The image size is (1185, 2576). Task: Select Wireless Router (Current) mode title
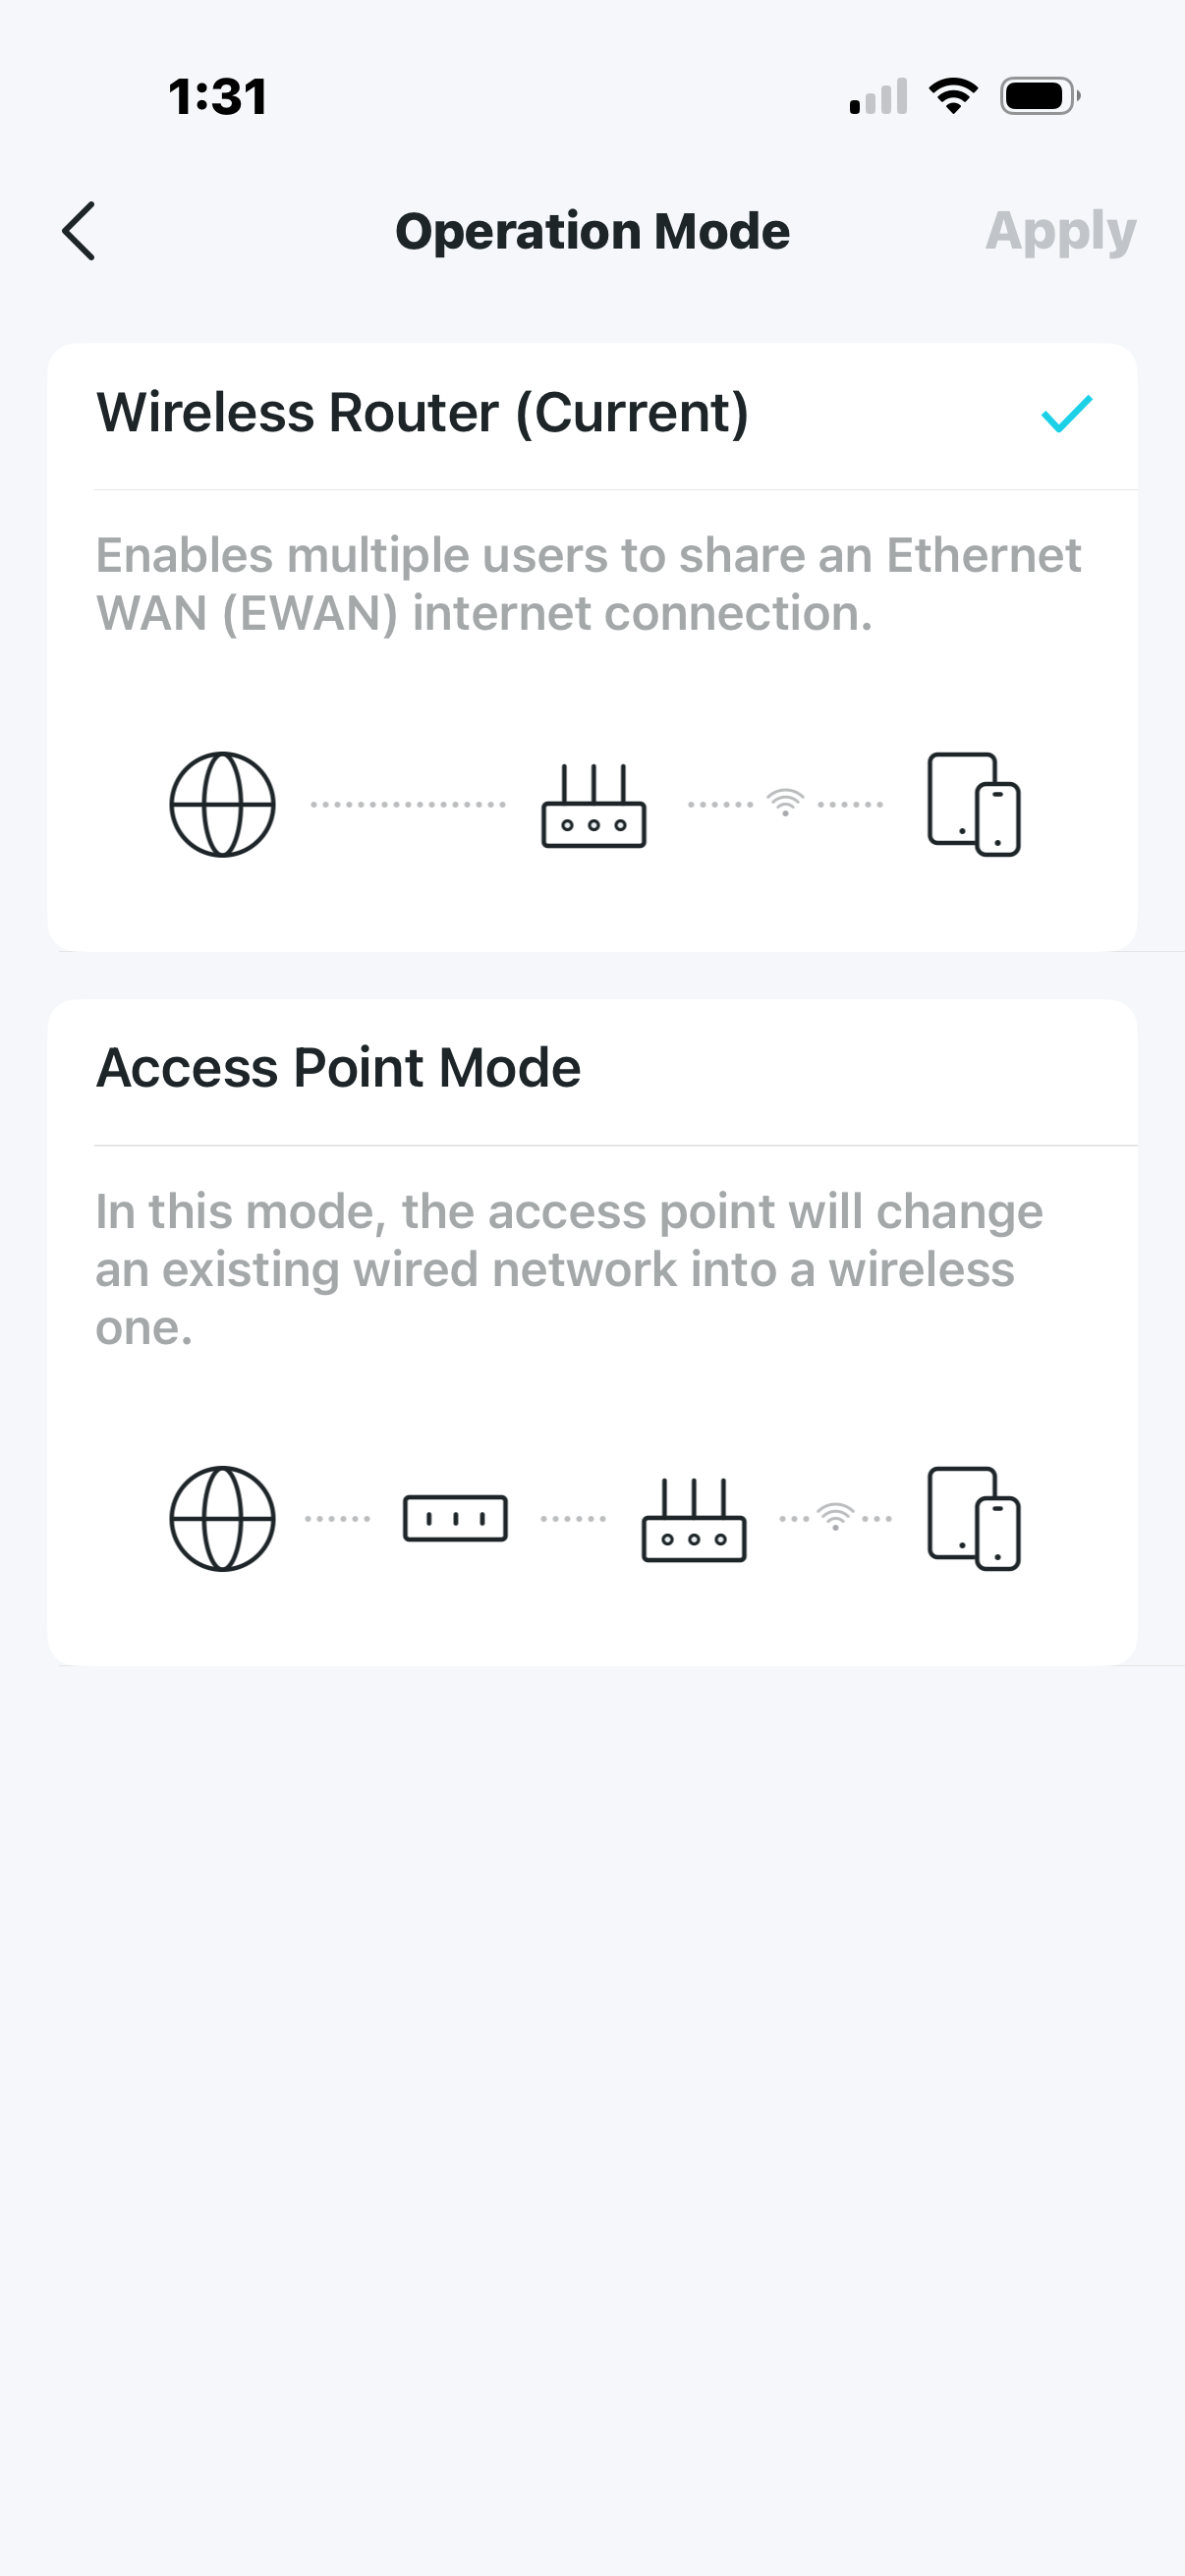pos(422,413)
